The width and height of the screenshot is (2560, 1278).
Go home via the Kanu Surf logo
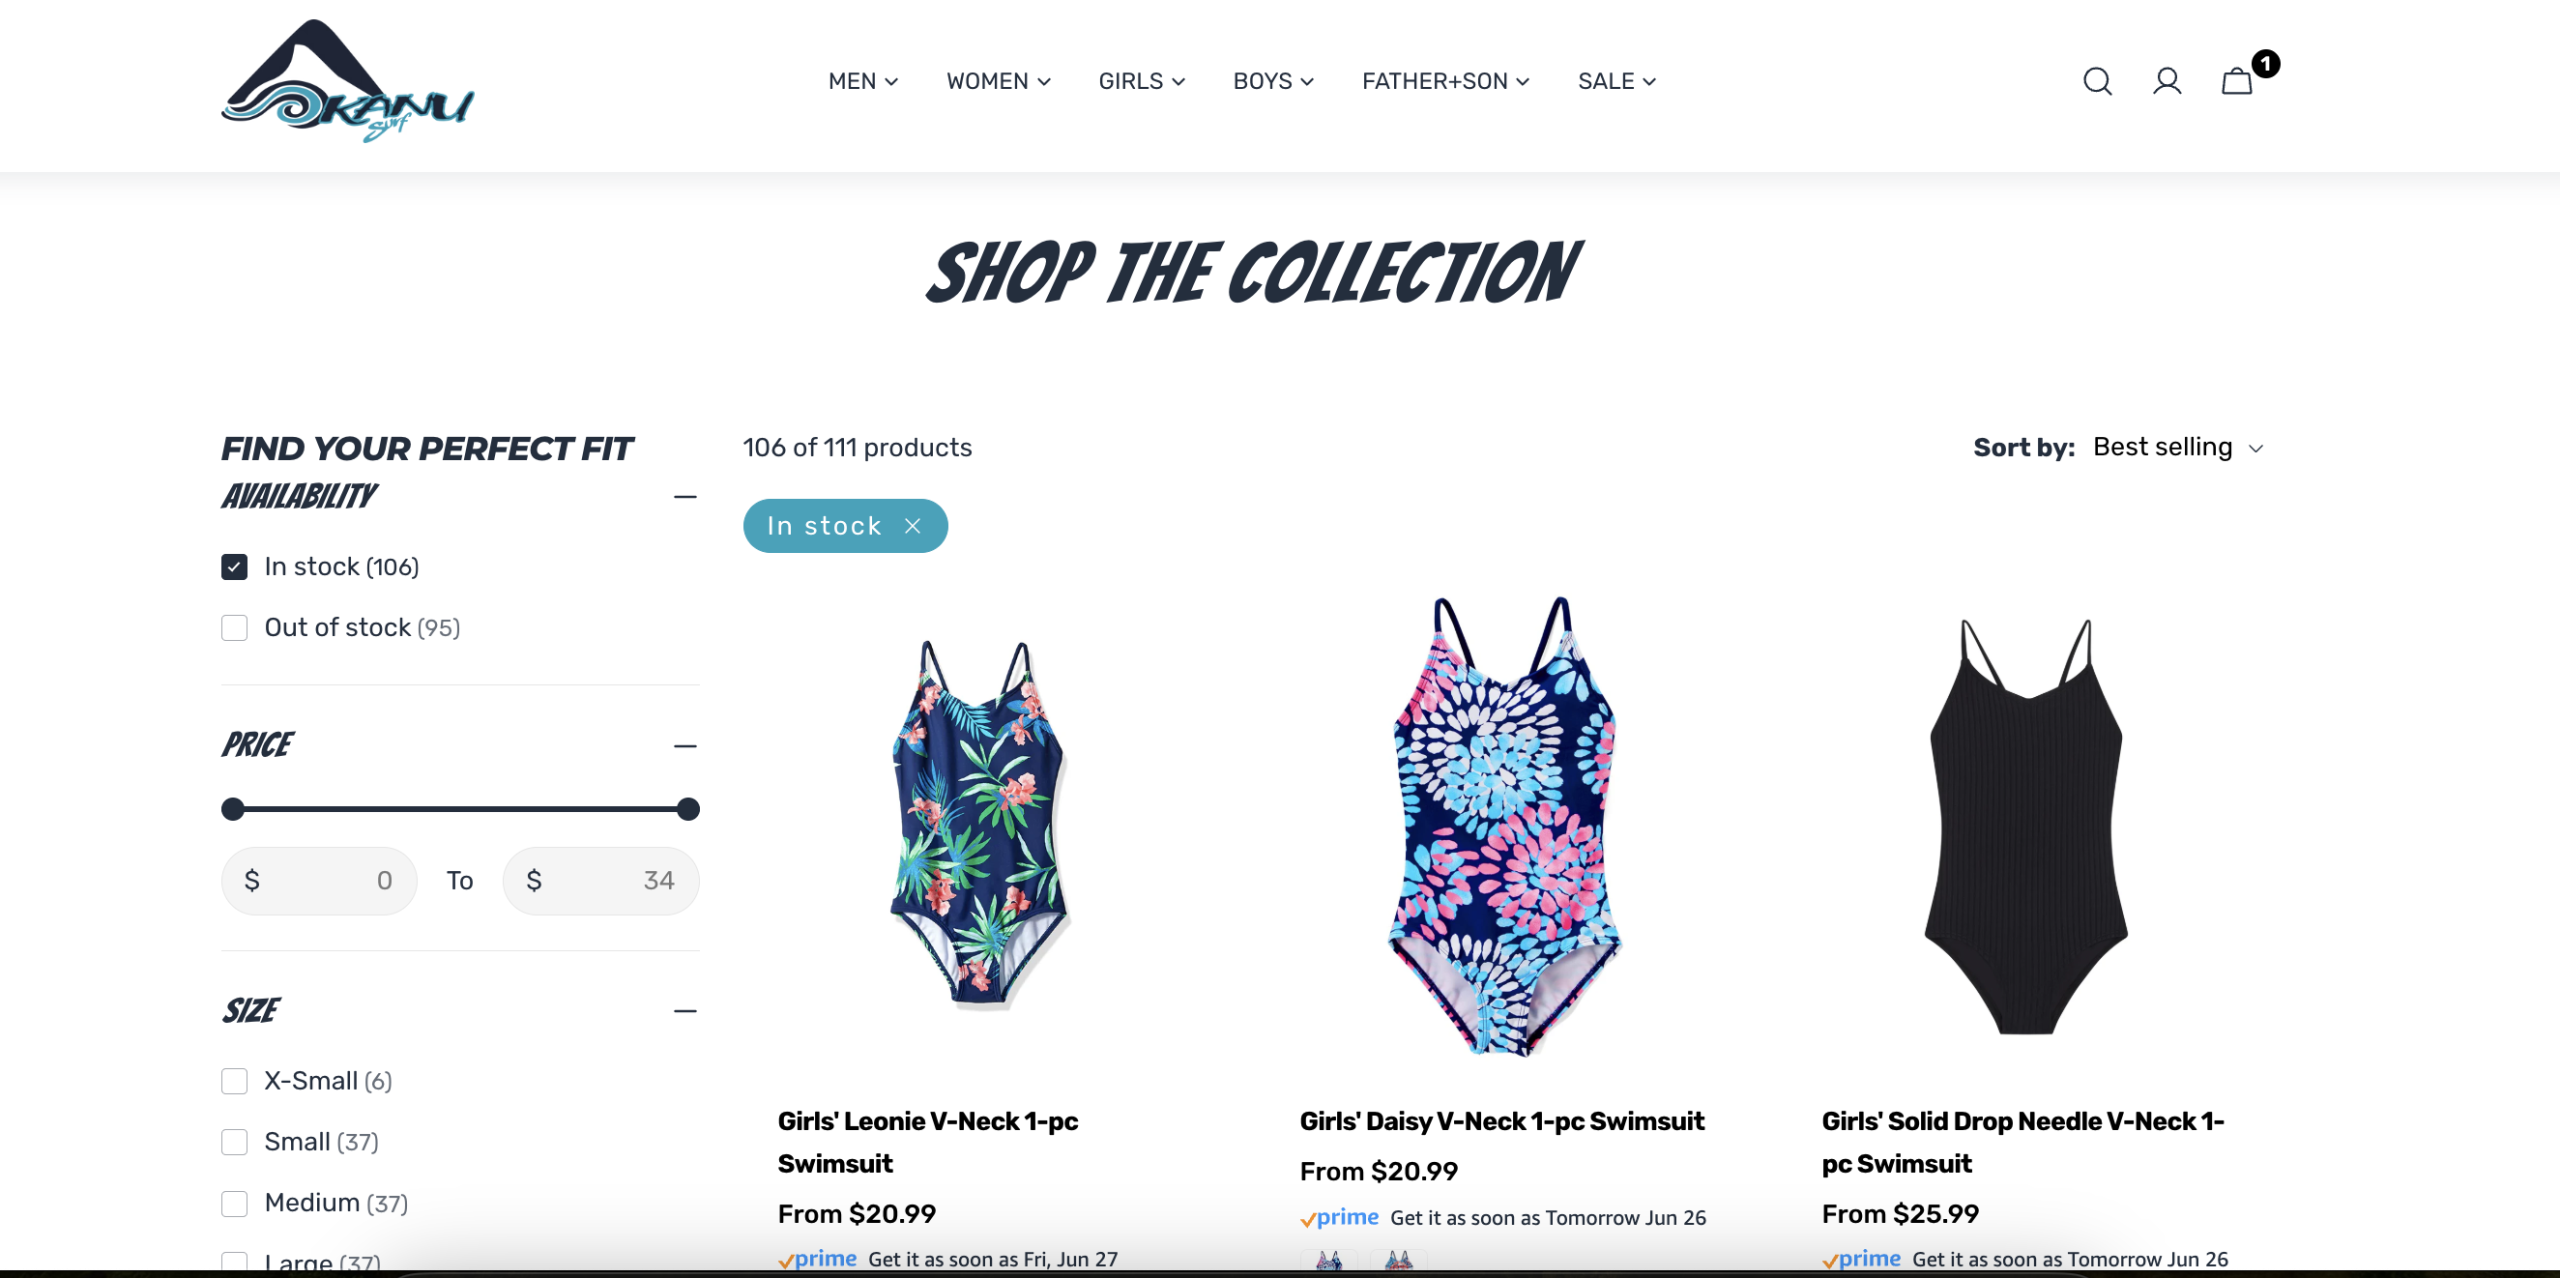347,81
